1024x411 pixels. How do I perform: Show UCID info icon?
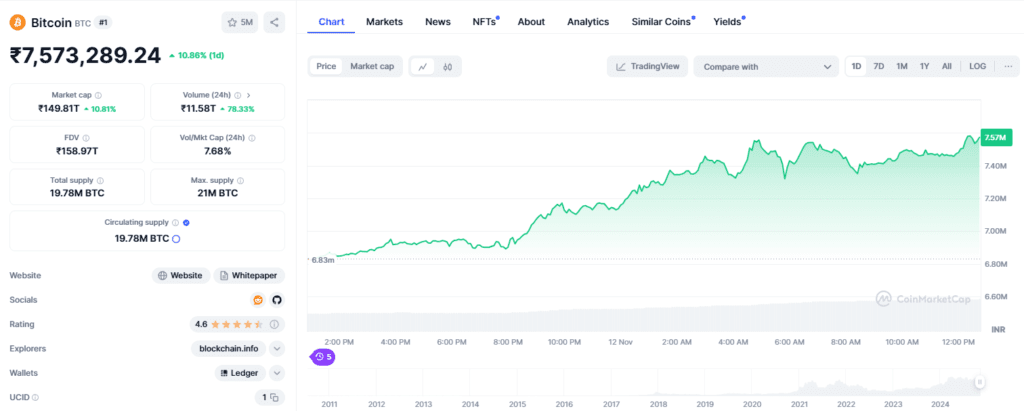[x=35, y=397]
